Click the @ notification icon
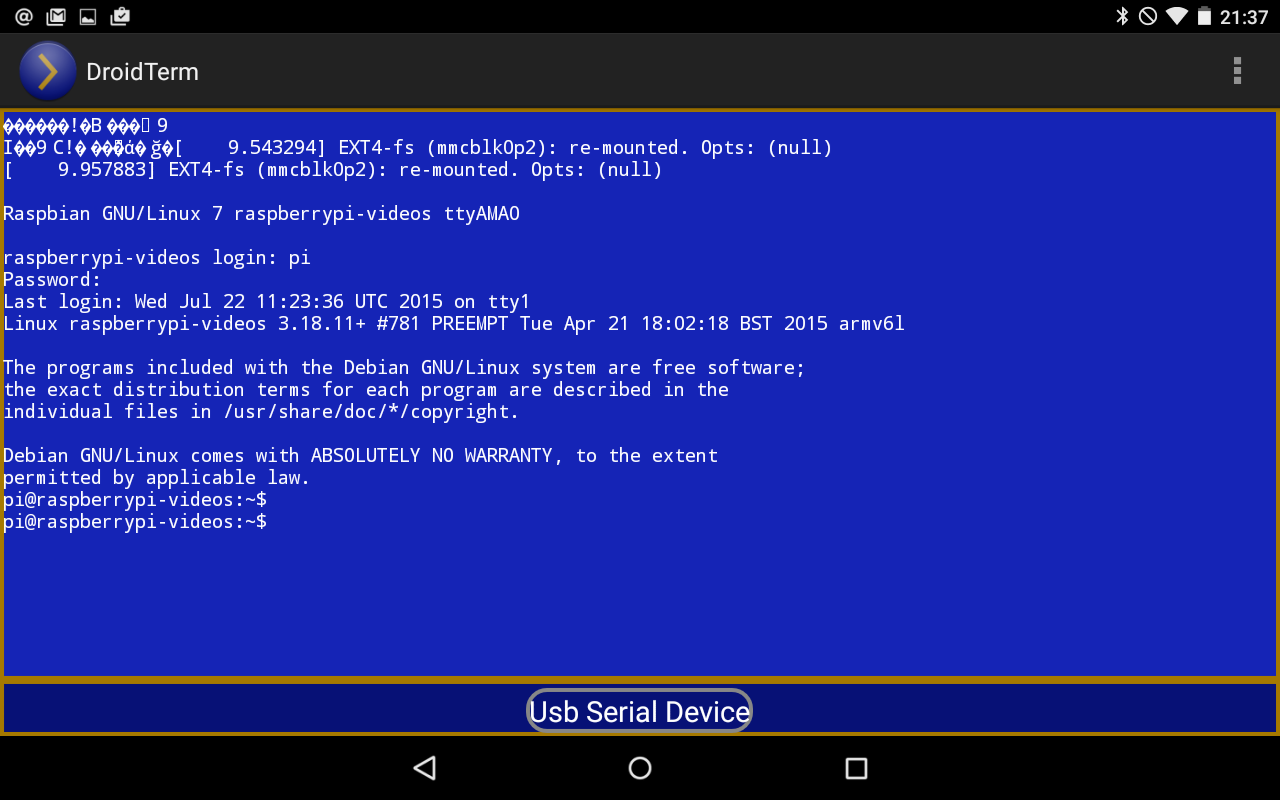The height and width of the screenshot is (800, 1280). pyautogui.click(x=23, y=16)
